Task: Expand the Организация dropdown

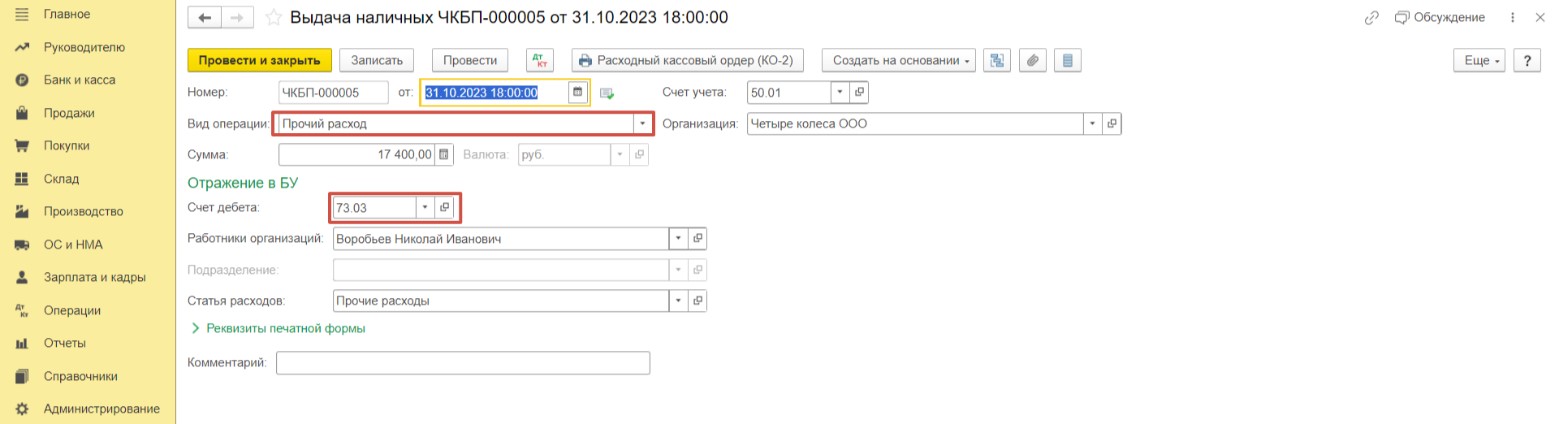Action: pos(1093,124)
